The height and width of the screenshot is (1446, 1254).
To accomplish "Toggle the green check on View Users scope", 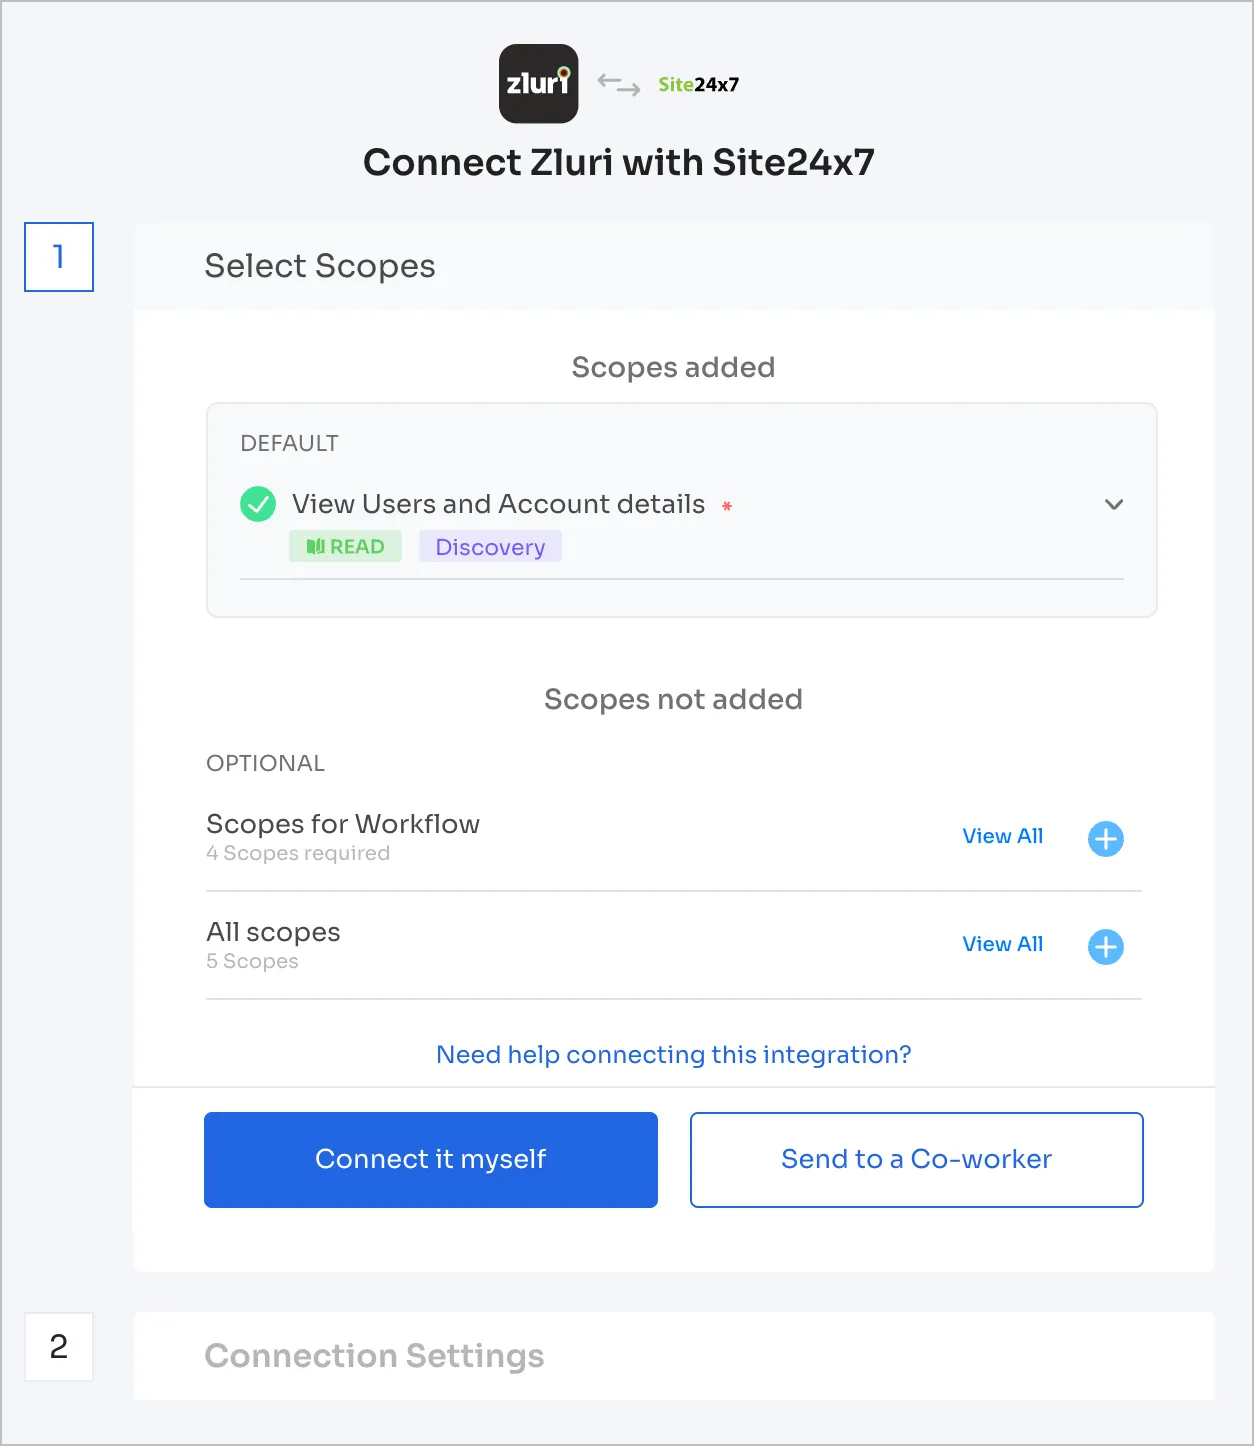I will pyautogui.click(x=258, y=504).
